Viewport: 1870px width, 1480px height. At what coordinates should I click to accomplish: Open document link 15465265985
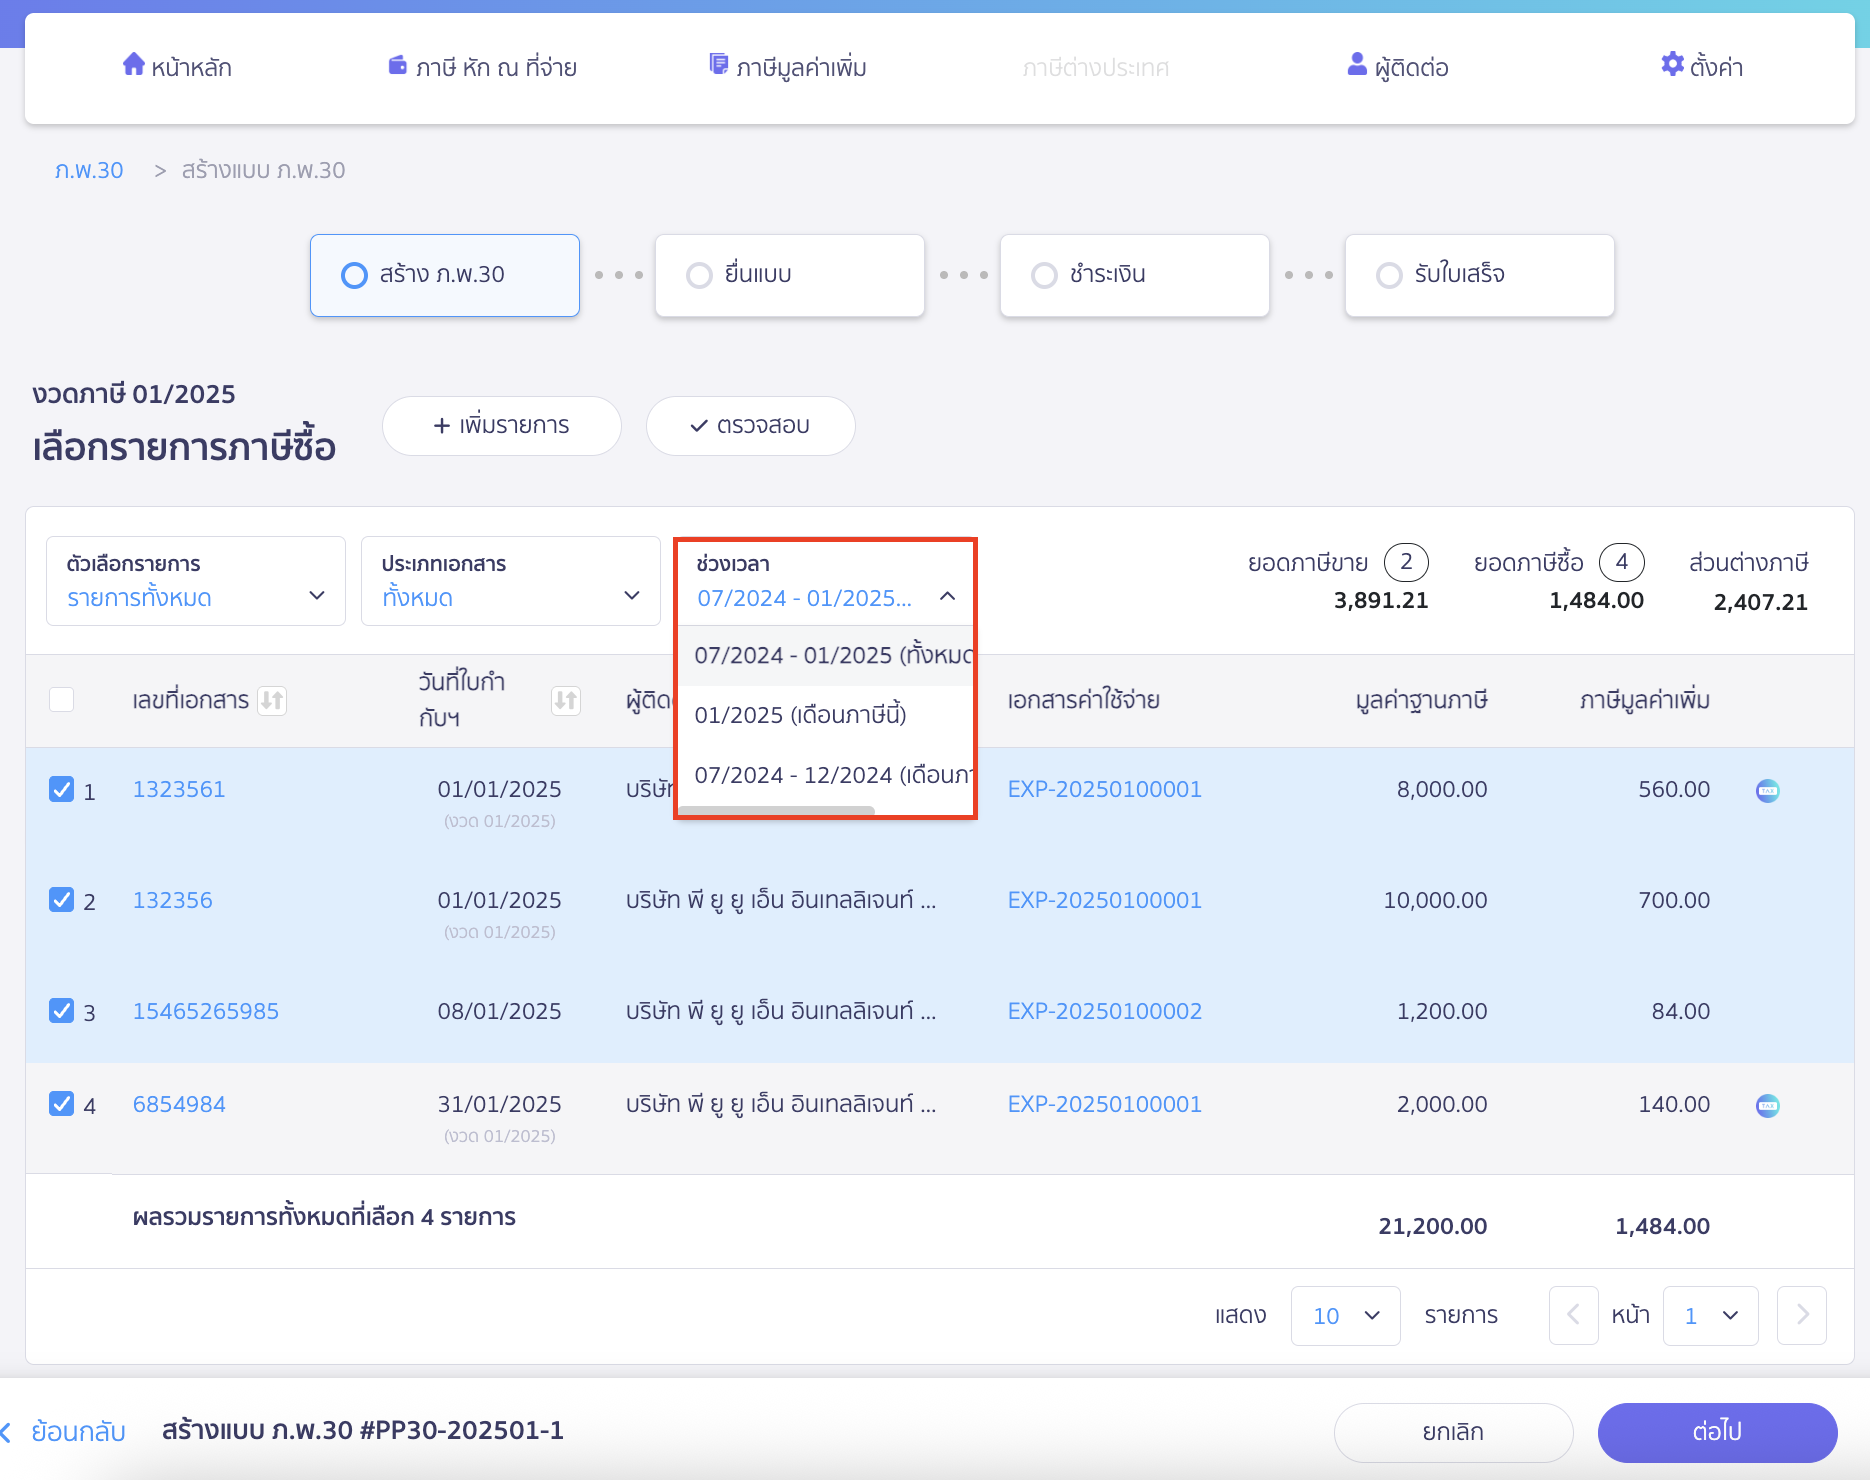click(x=206, y=1011)
